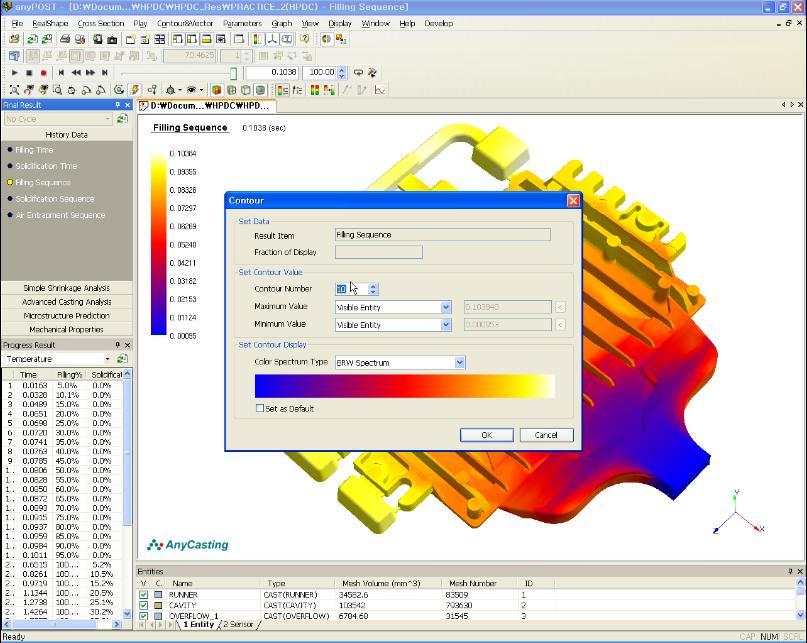Open Mechanical Properties
This screenshot has width=807, height=643.
pyautogui.click(x=66, y=329)
